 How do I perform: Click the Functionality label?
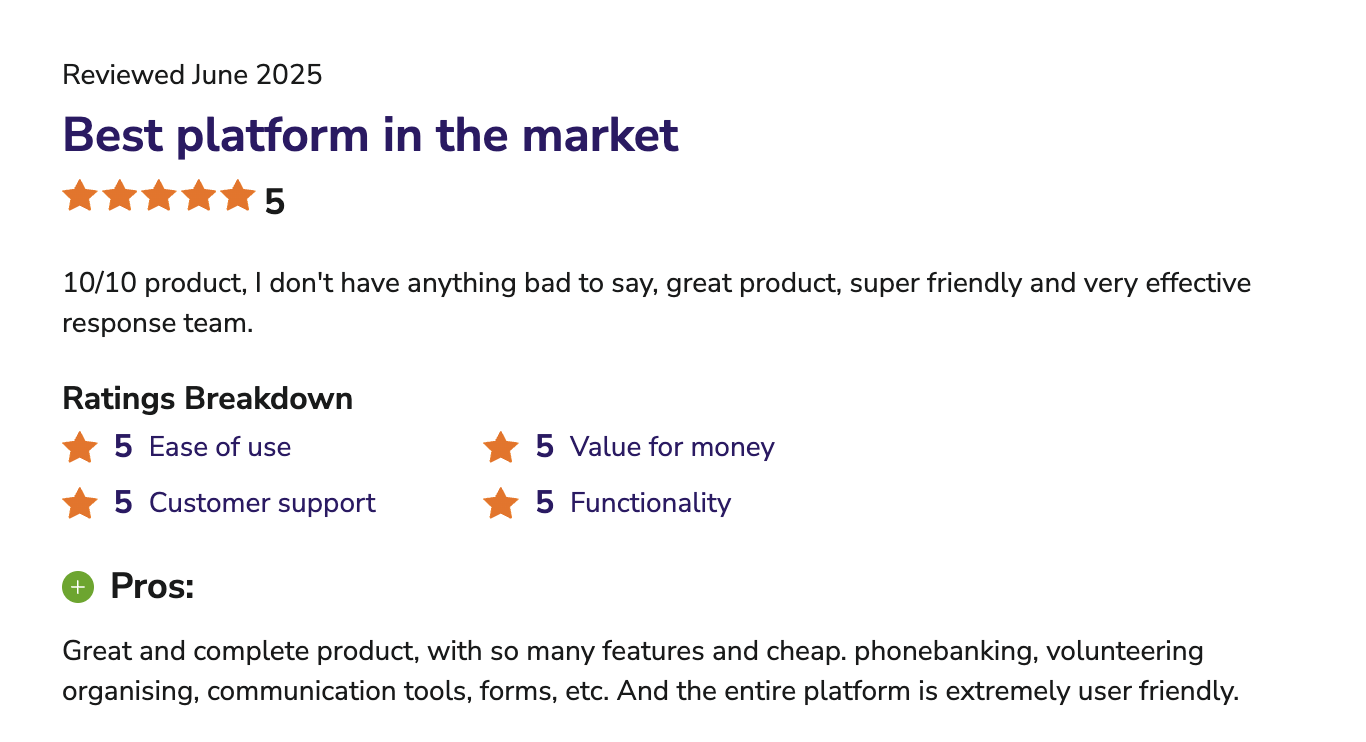coord(650,503)
